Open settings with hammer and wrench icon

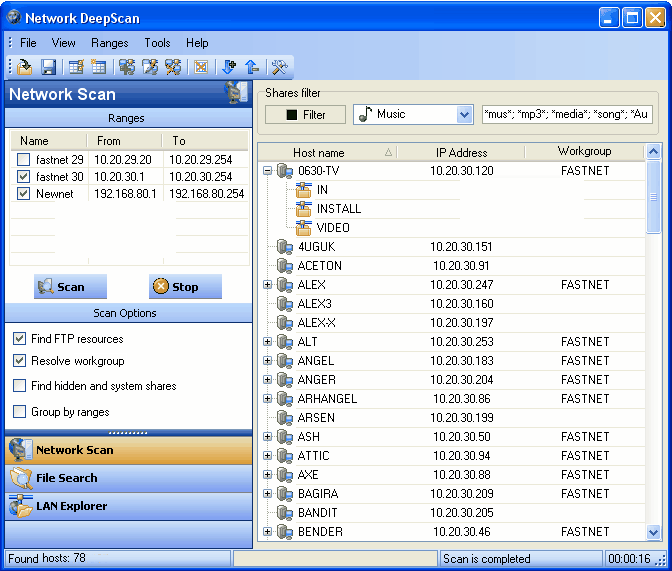coord(280,67)
